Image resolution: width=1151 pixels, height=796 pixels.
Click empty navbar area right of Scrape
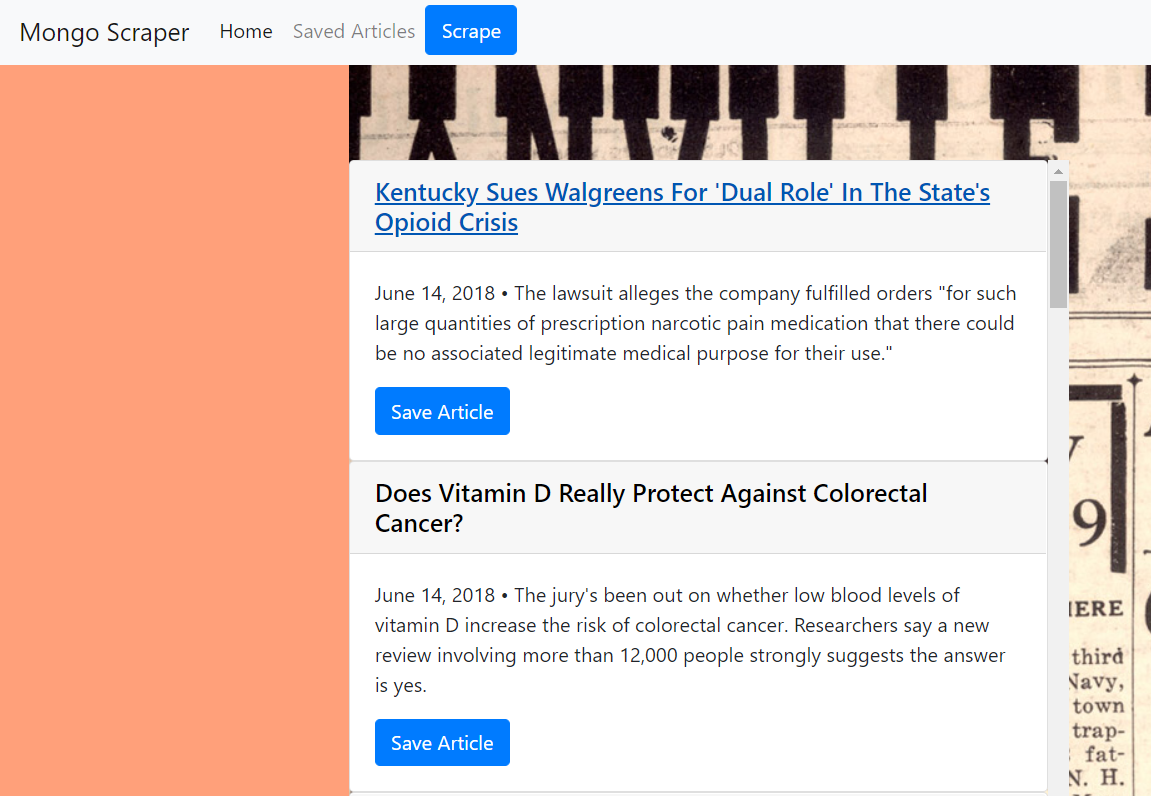pos(833,32)
